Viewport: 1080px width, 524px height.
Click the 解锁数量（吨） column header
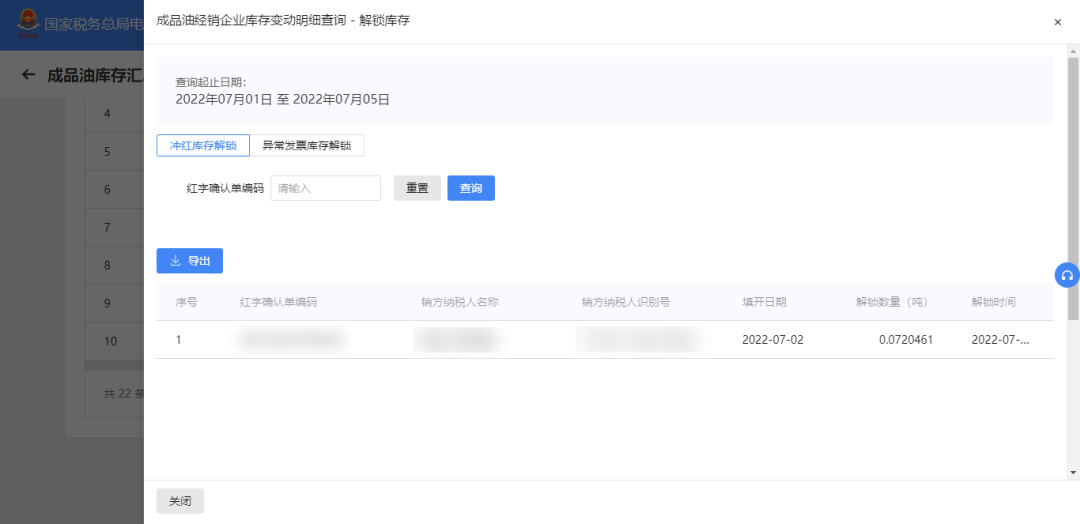(x=893, y=302)
